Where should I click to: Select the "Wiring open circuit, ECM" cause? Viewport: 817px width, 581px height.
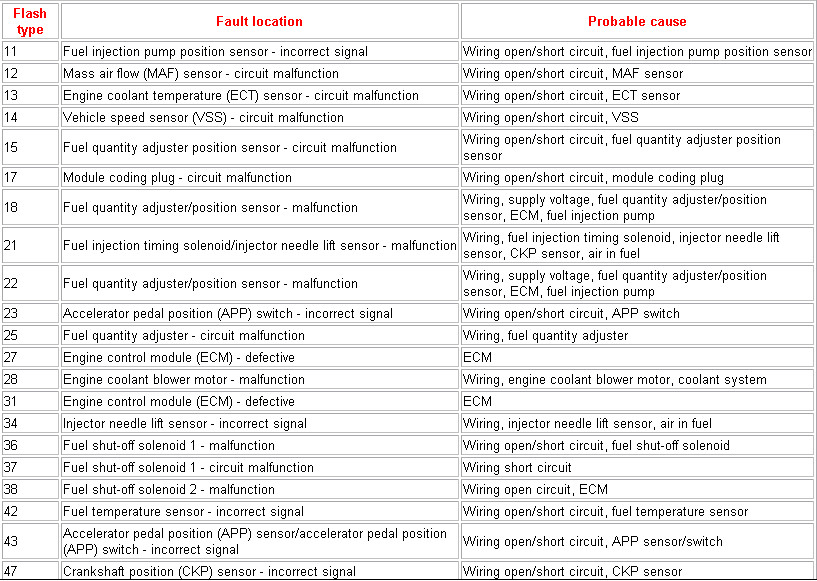coord(535,489)
